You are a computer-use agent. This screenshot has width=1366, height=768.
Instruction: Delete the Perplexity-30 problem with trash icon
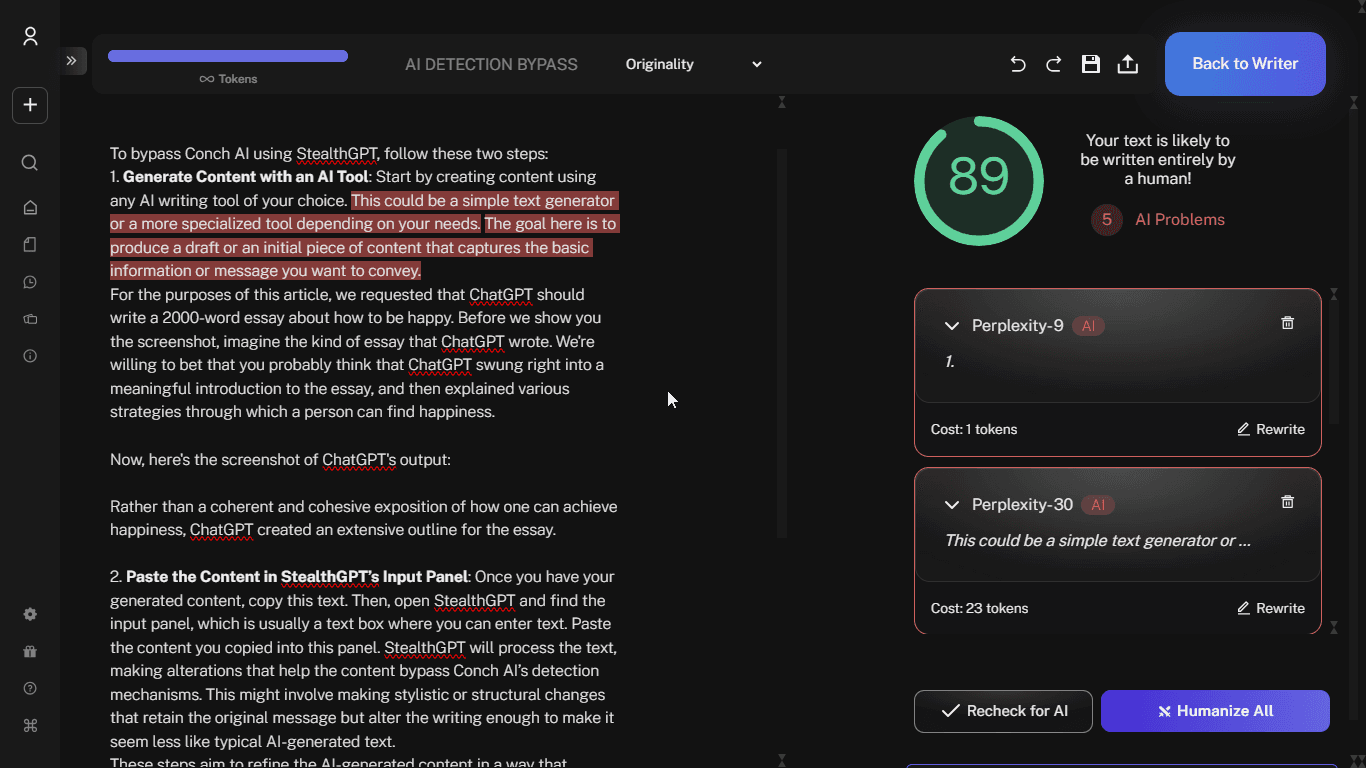point(1287,502)
